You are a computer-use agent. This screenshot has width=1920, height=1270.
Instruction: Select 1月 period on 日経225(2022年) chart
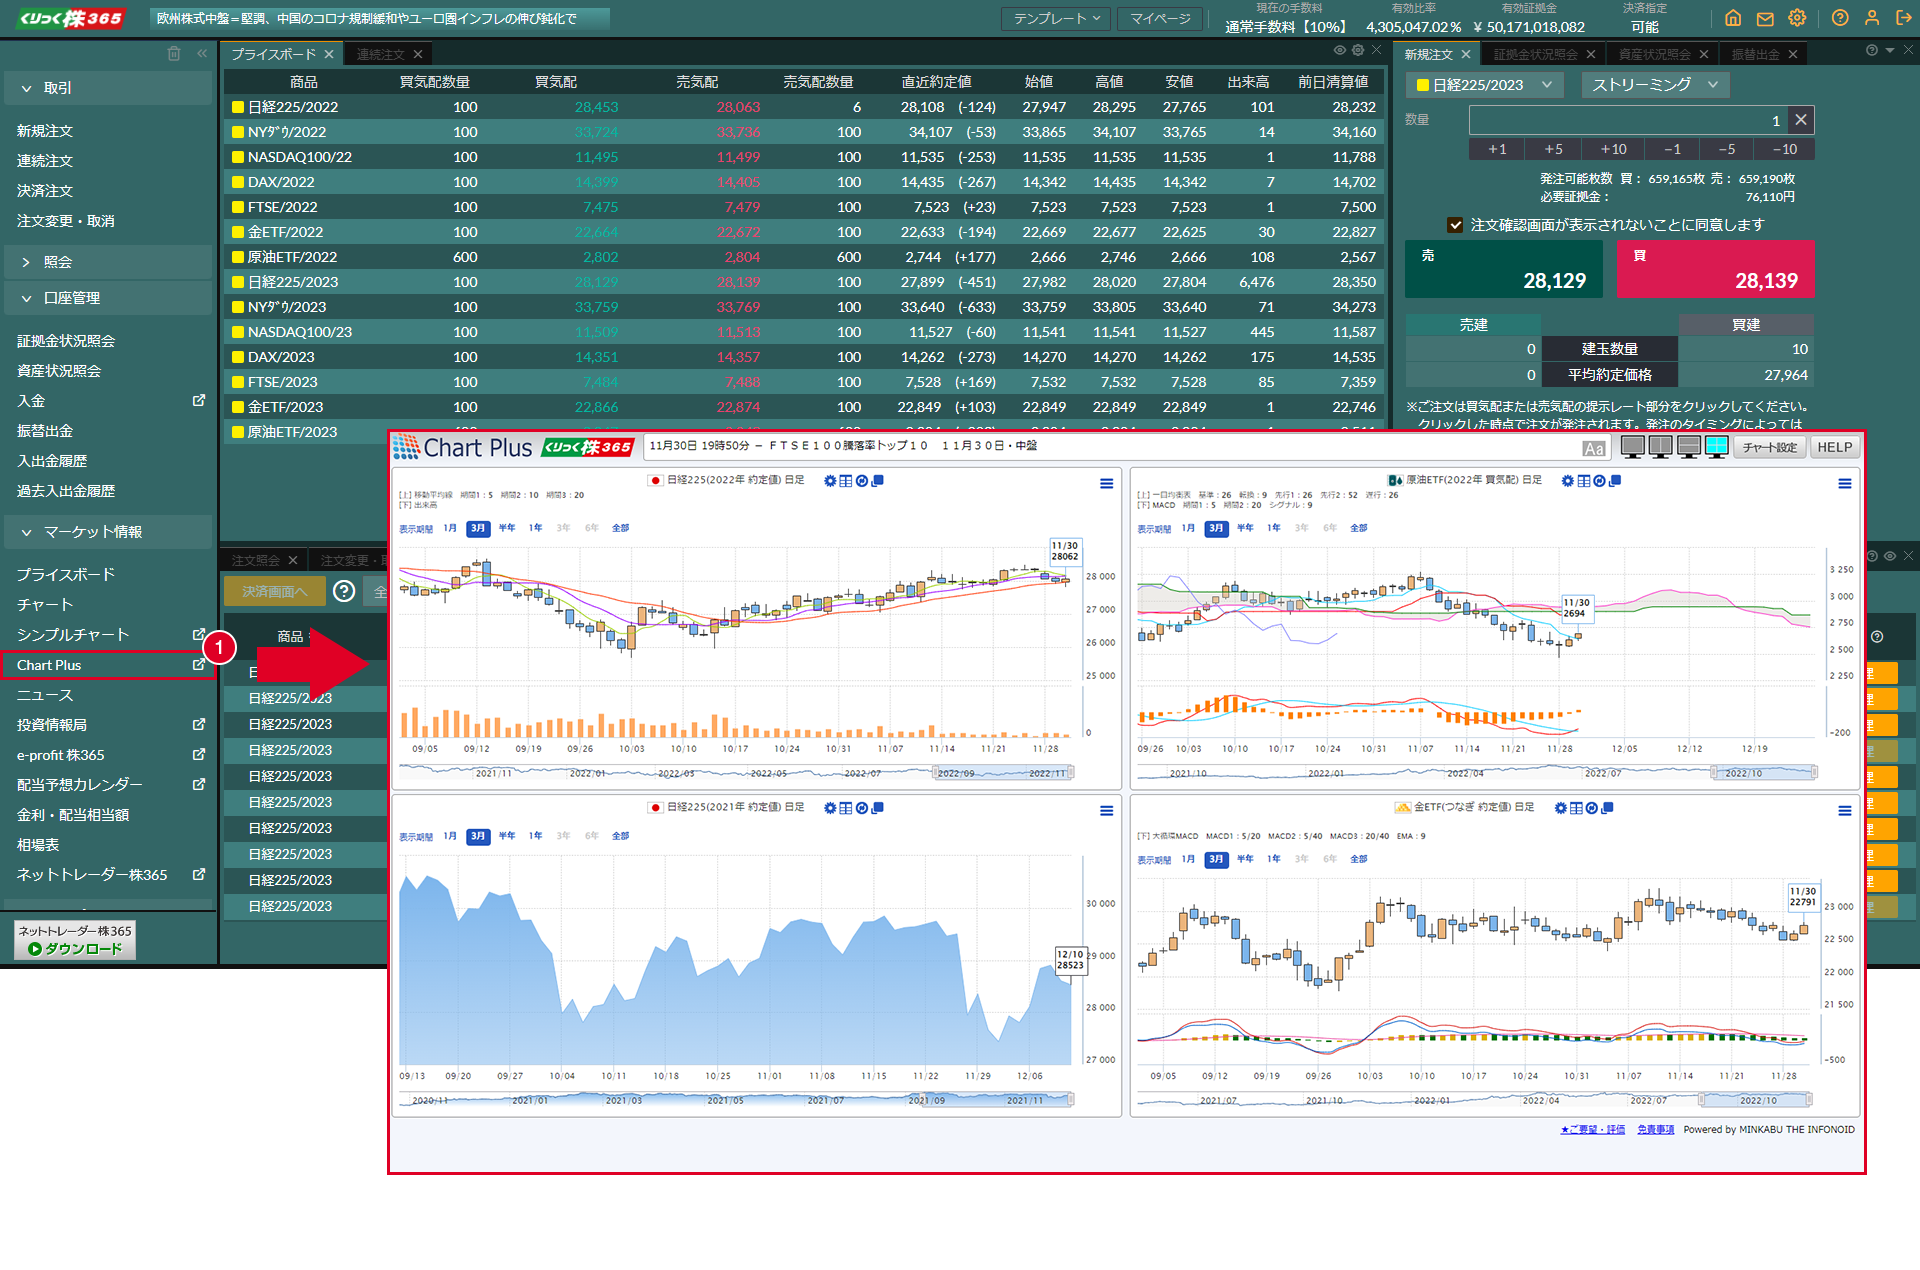point(450,528)
